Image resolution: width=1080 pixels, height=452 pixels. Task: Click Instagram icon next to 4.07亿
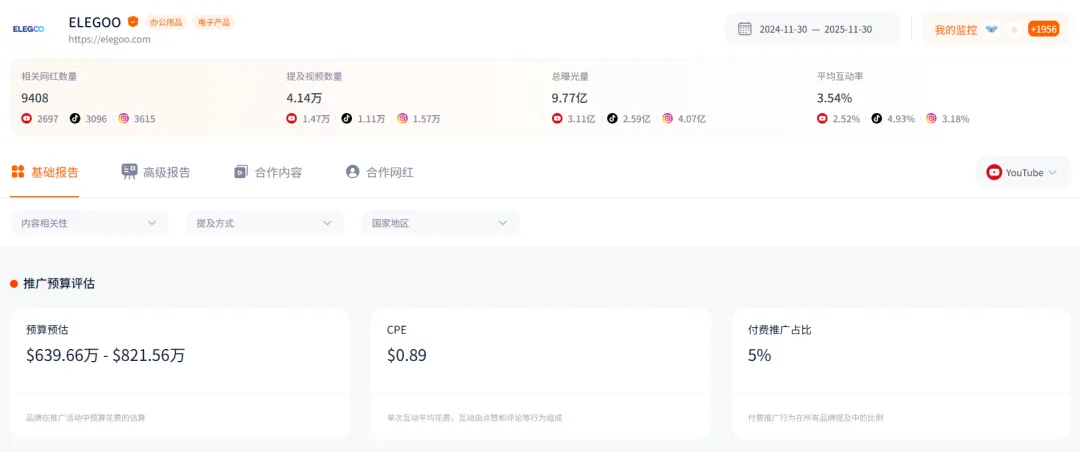tap(667, 119)
